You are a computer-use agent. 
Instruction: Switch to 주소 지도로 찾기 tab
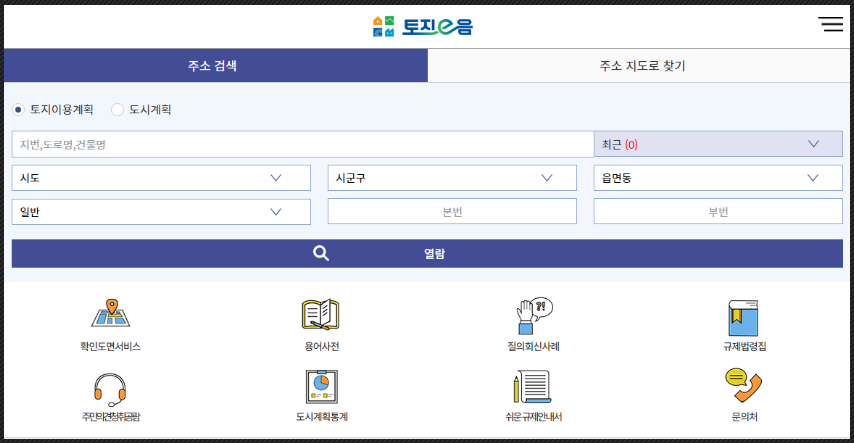point(640,65)
